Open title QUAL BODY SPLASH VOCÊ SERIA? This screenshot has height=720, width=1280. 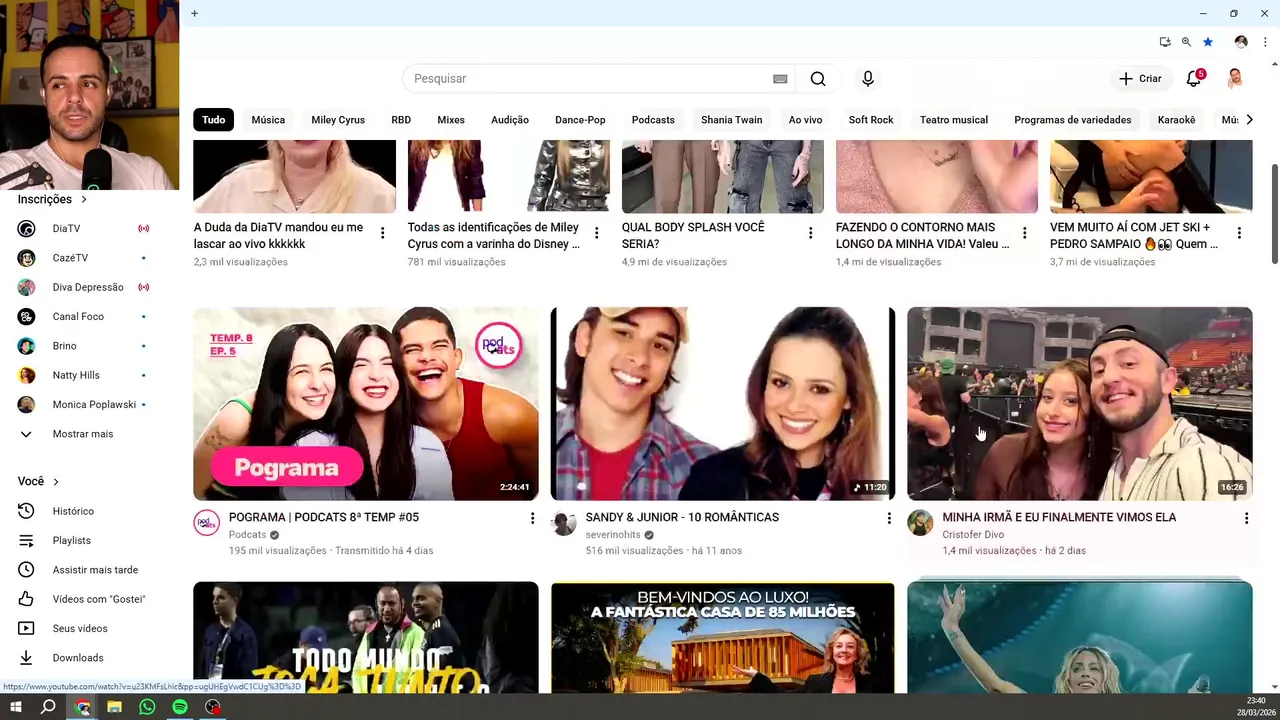tap(693, 235)
